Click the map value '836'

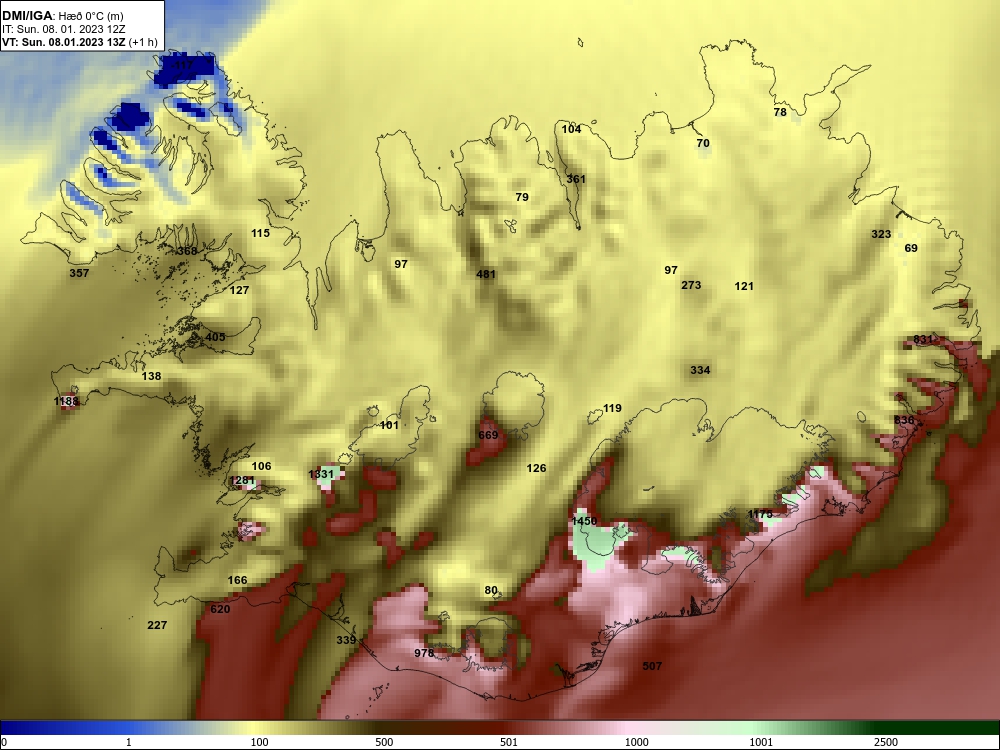point(904,420)
